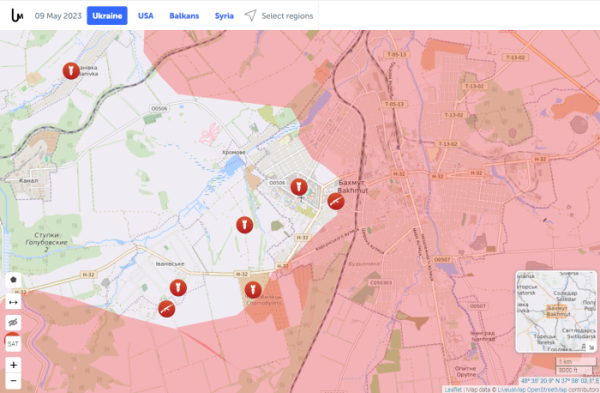Open the Select regions dropdown
Screen dimensions: 600x393
279,16
